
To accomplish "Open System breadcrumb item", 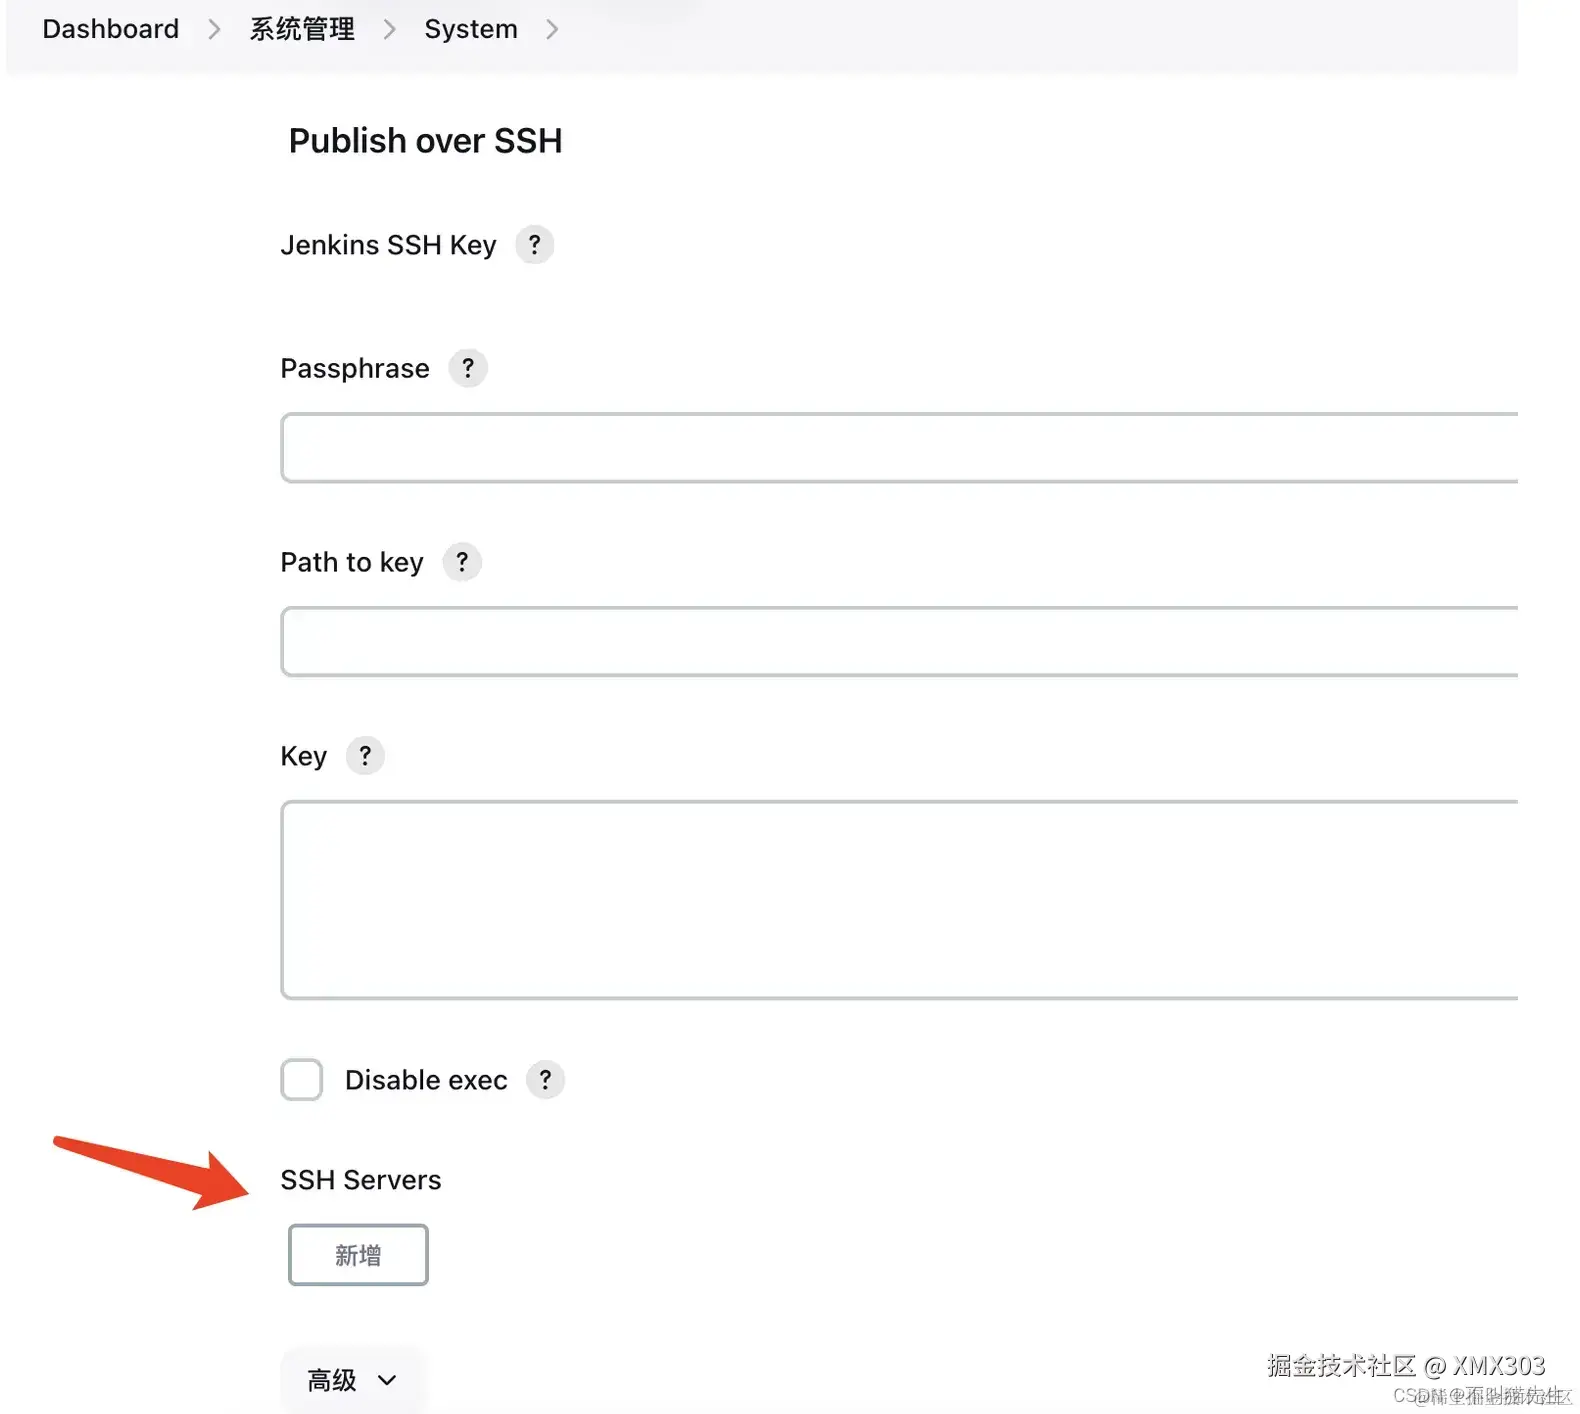I will (x=471, y=29).
